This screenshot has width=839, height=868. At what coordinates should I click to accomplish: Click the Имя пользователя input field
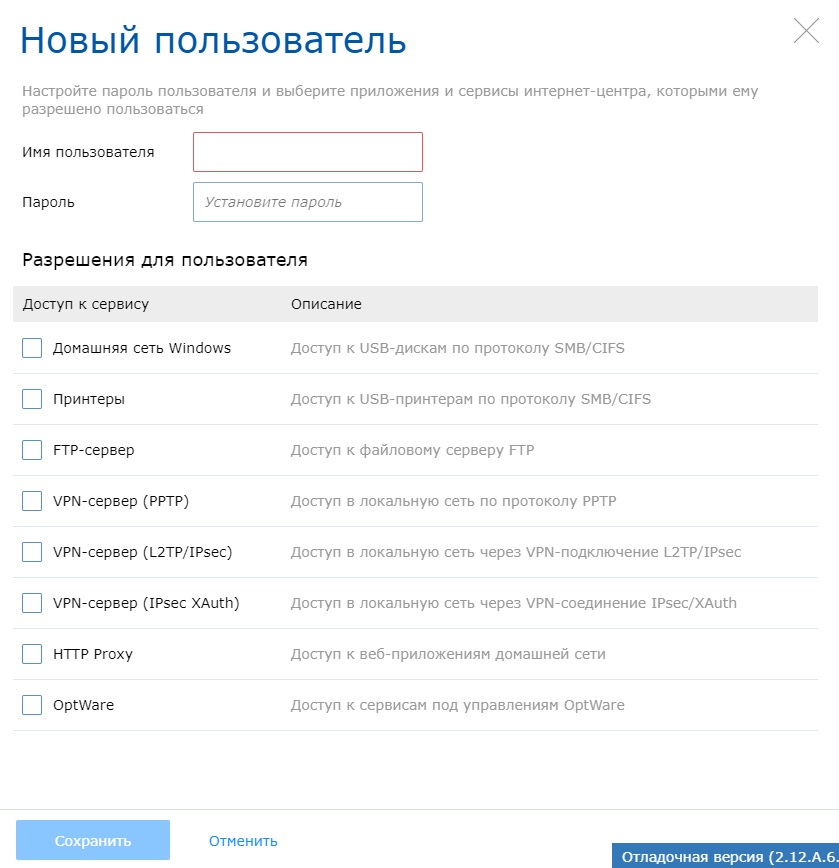[x=308, y=152]
